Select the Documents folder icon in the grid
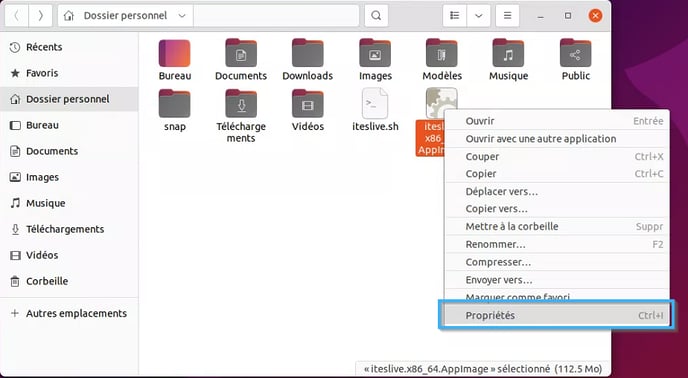Image resolution: width=688 pixels, height=378 pixels. click(x=241, y=53)
